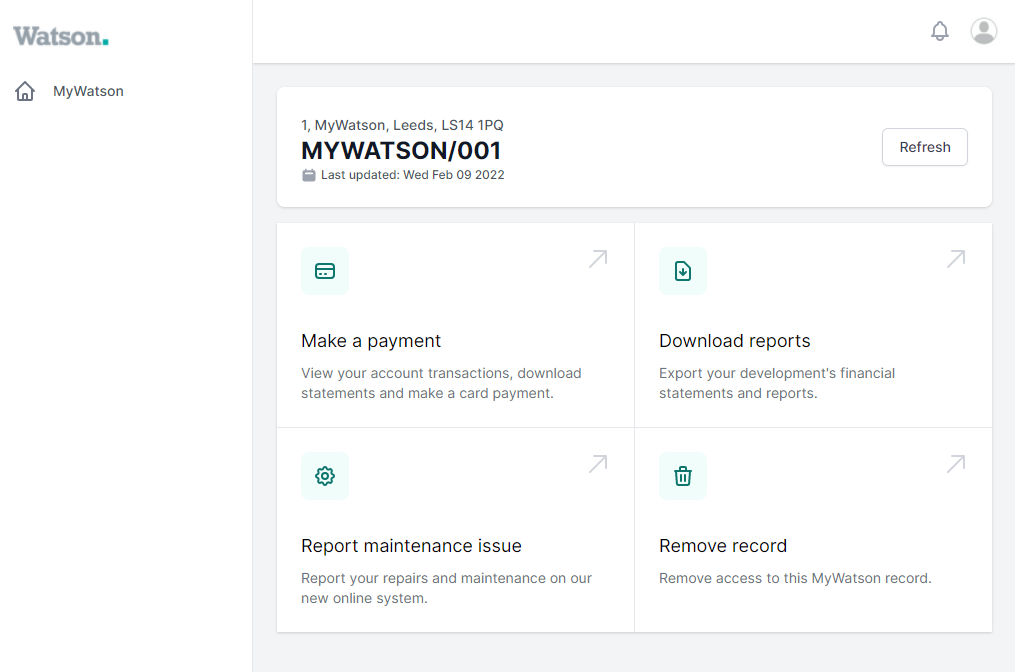
Task: Open the Make a payment title link
Action: [371, 341]
